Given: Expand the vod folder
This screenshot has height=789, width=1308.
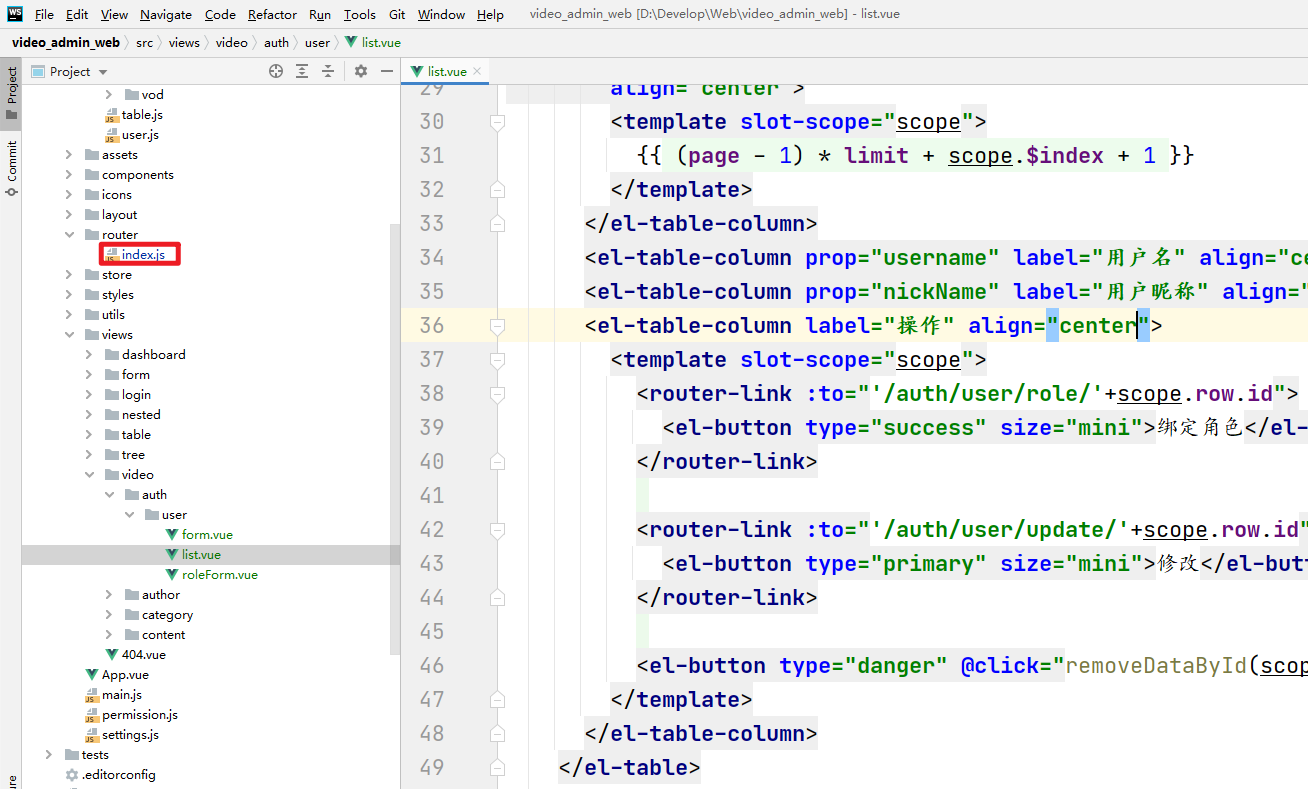Looking at the screenshot, I should [x=109, y=95].
